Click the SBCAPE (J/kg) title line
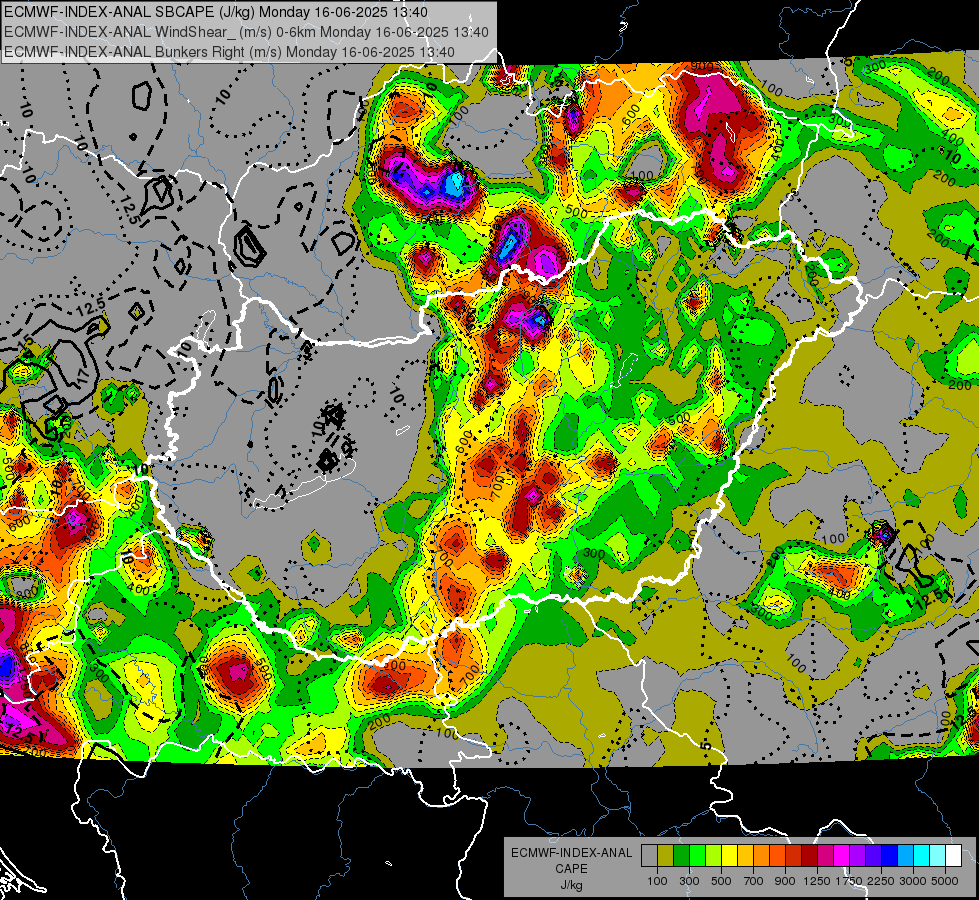This screenshot has height=900, width=979. (x=216, y=12)
